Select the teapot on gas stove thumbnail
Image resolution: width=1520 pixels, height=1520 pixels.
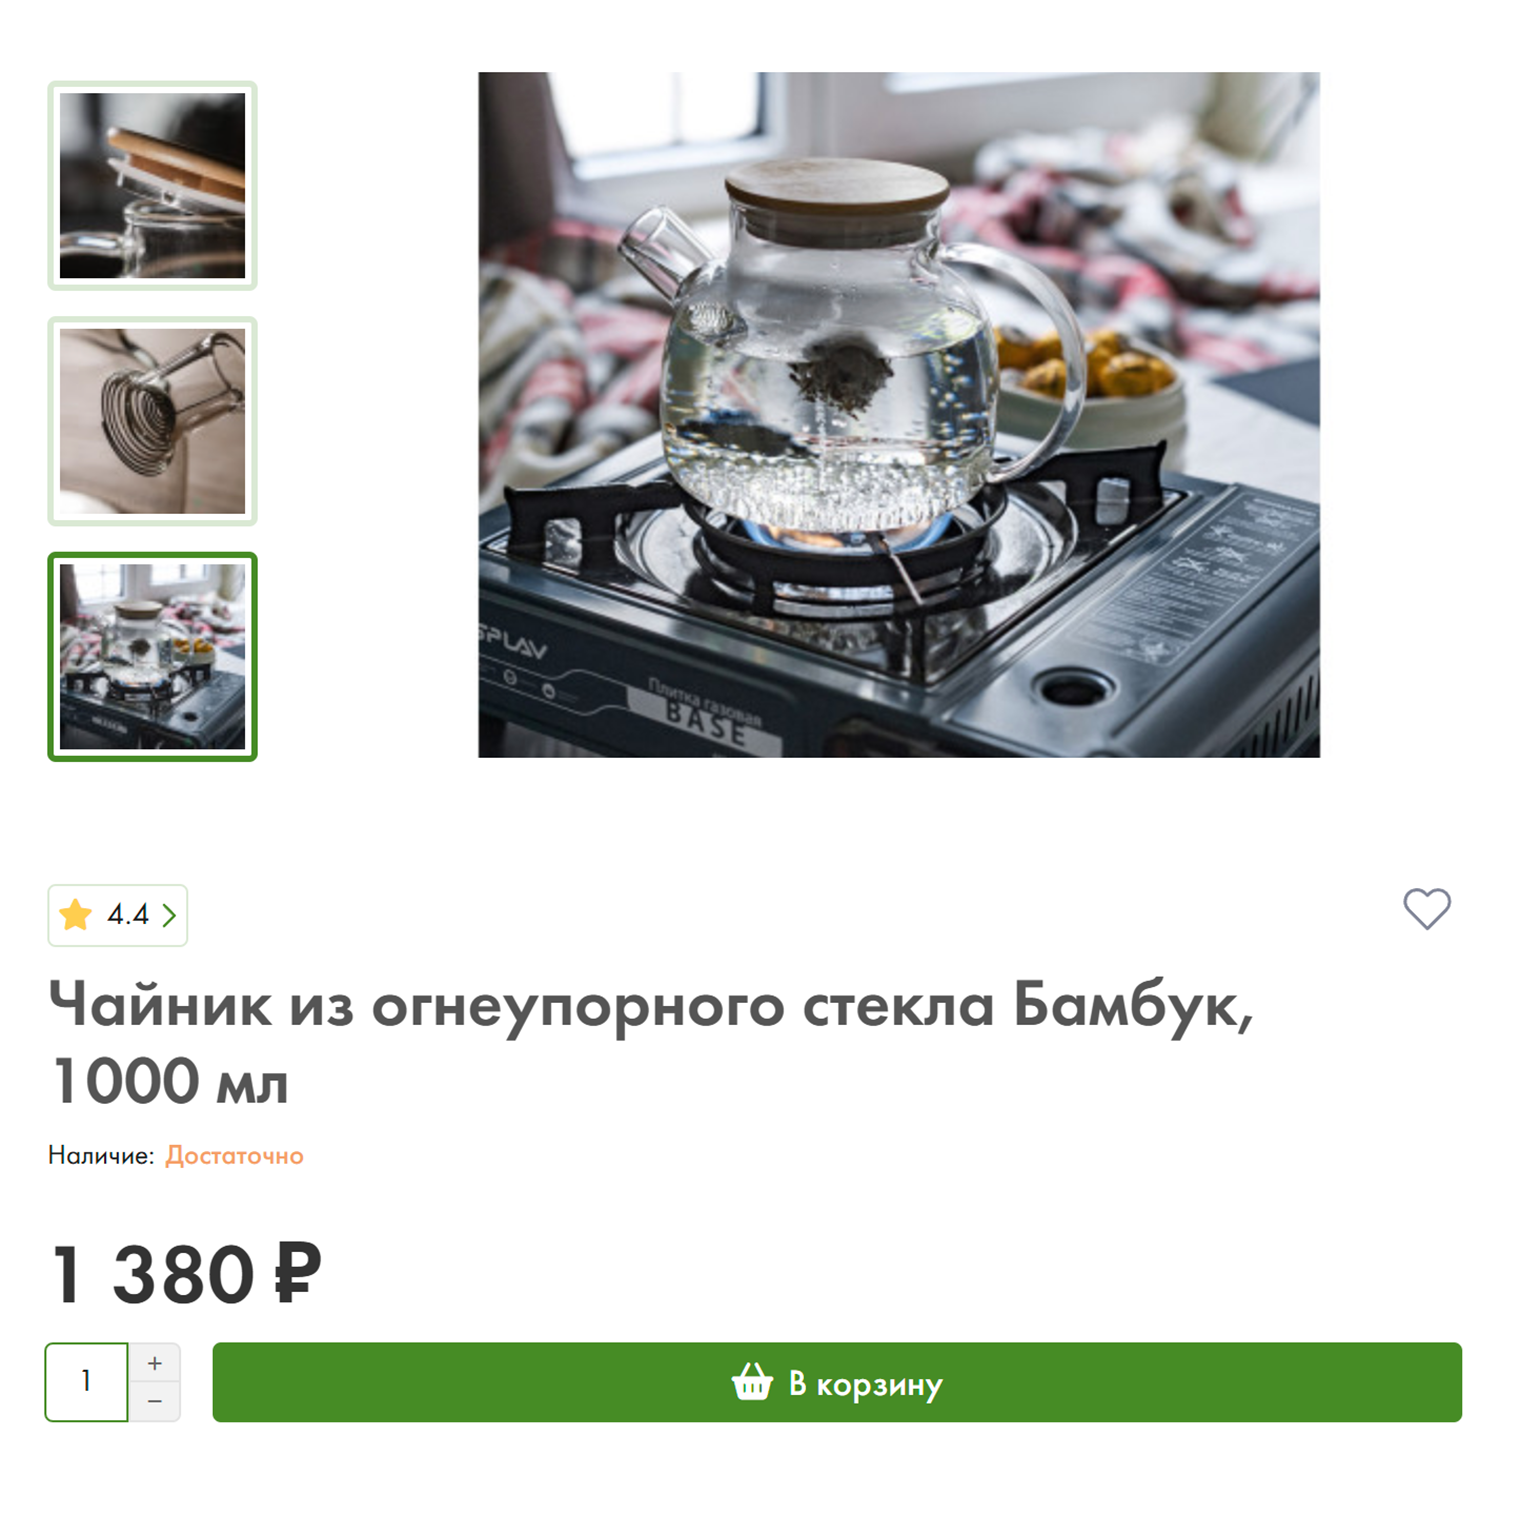pyautogui.click(x=152, y=657)
